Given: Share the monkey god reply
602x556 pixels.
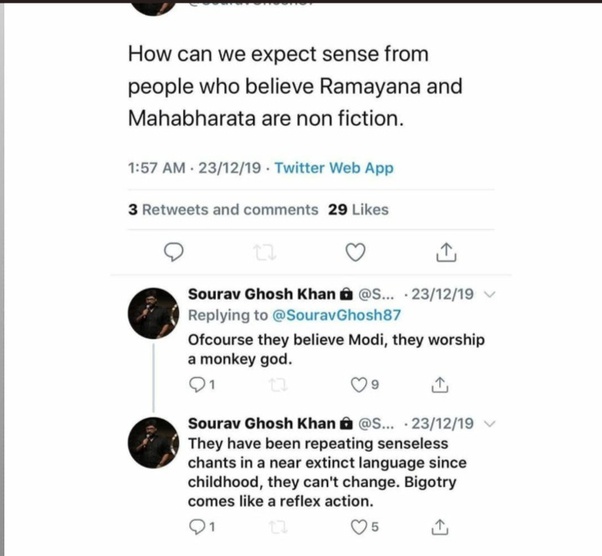Looking at the screenshot, I should pos(439,384).
